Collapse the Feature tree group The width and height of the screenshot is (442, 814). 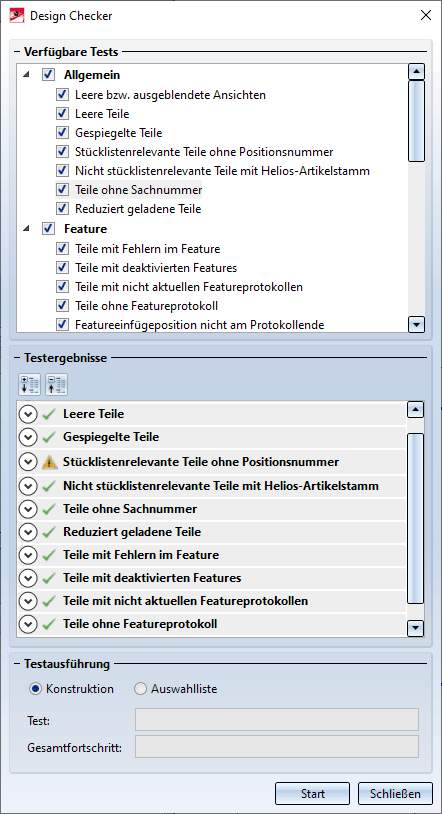(26, 229)
